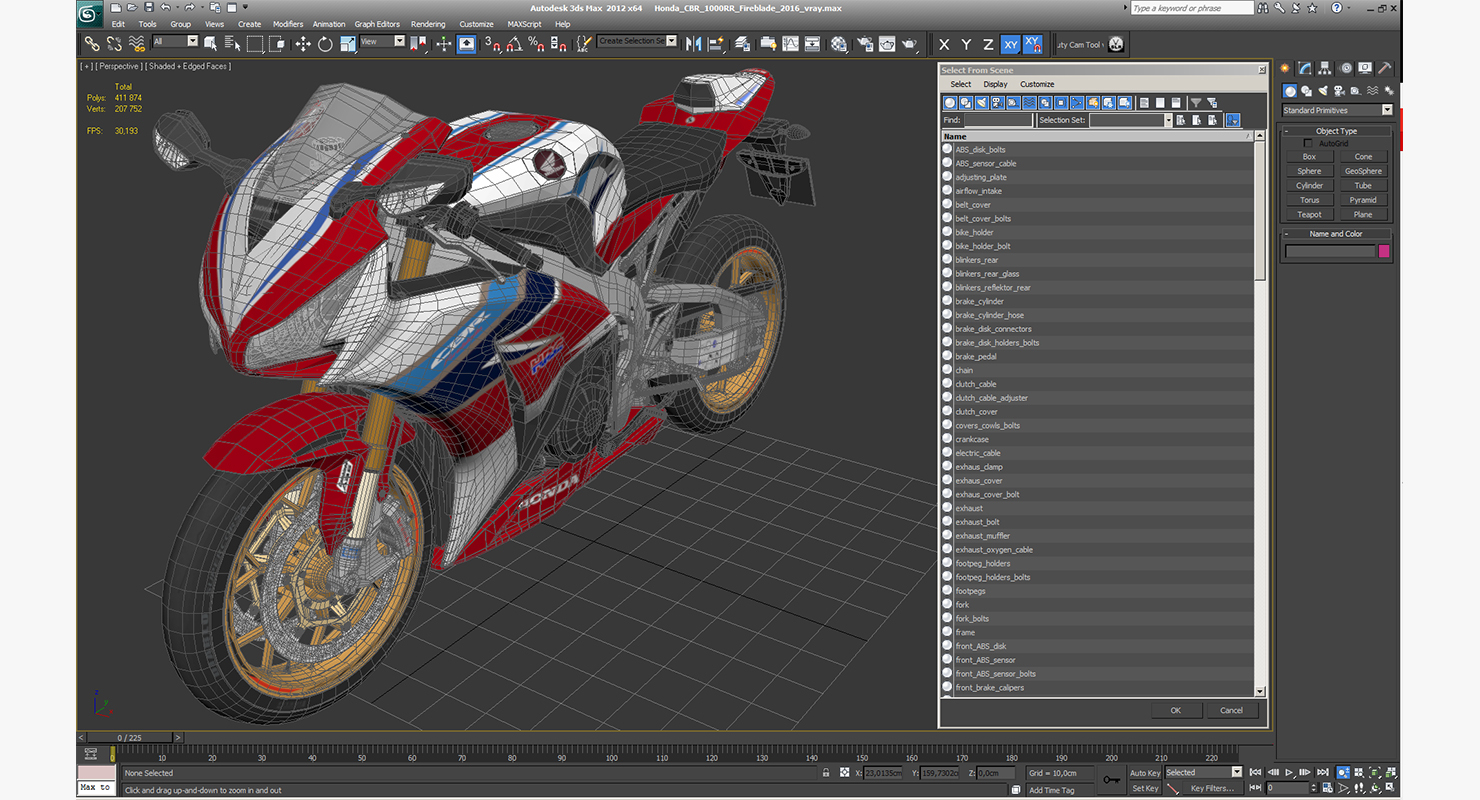Activate the Bind to Space Warp tool
Screen dimensions: 1480x800
tap(136, 44)
